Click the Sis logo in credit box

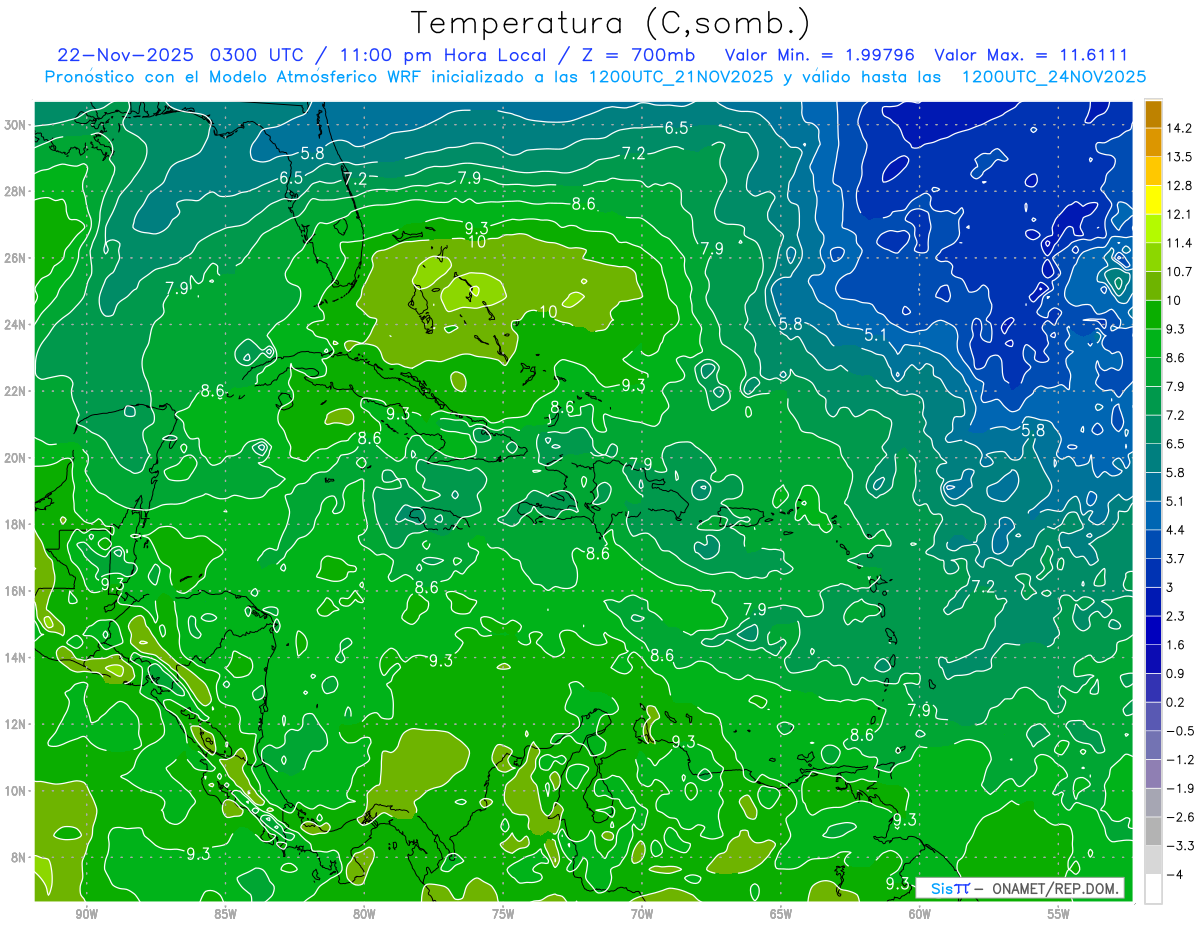point(949,888)
